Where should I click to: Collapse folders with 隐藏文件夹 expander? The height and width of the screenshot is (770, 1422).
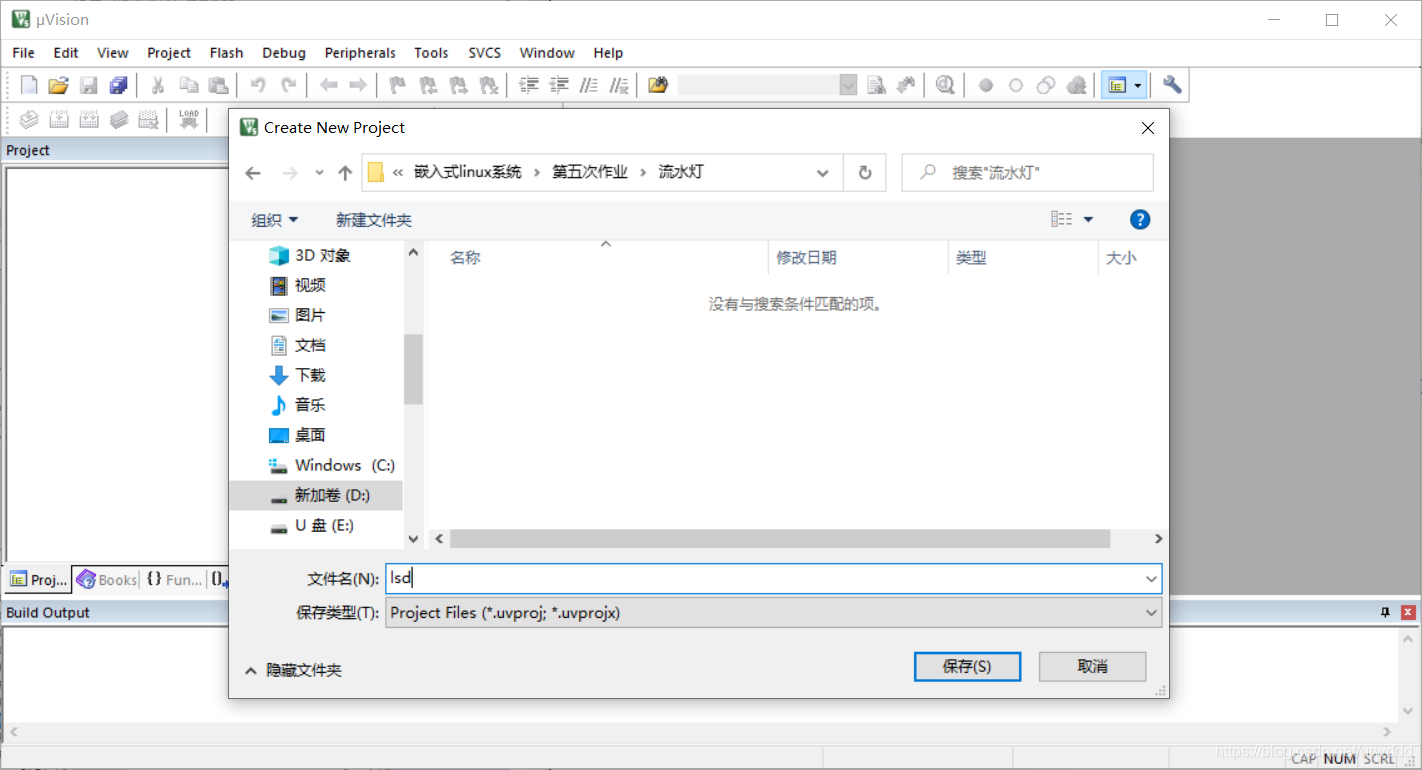pos(294,670)
